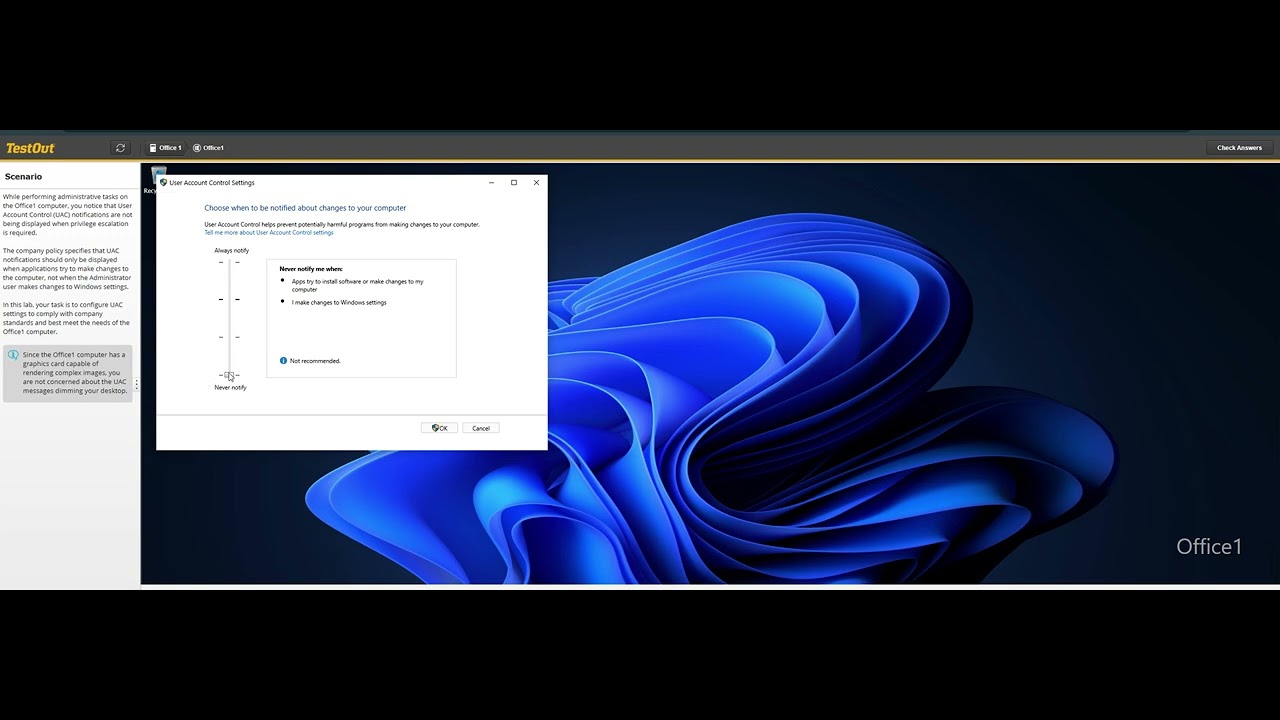Select the Office1 computer breadcrumb

208,148
